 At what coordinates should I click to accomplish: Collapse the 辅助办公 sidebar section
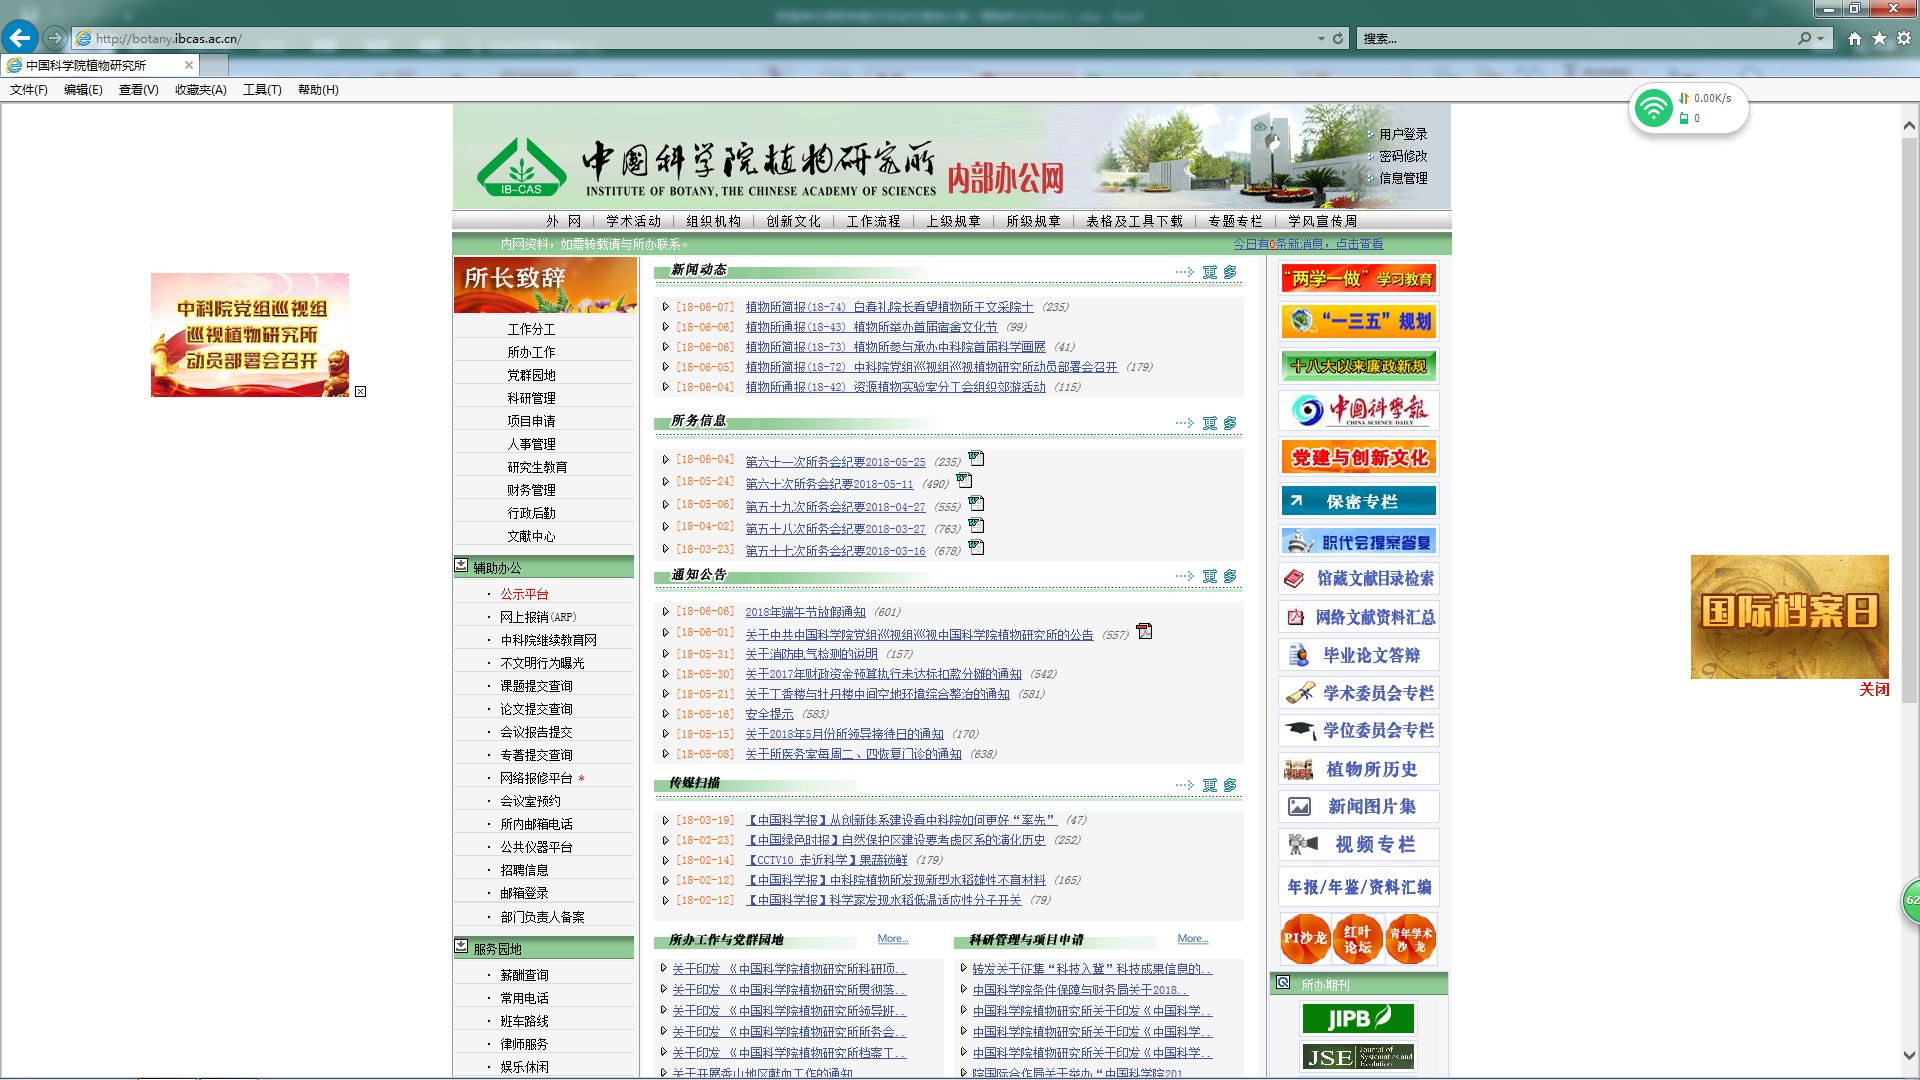[461, 565]
